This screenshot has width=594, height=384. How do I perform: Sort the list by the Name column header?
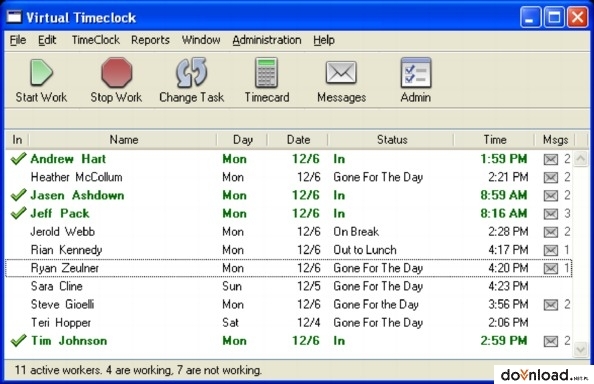click(123, 140)
